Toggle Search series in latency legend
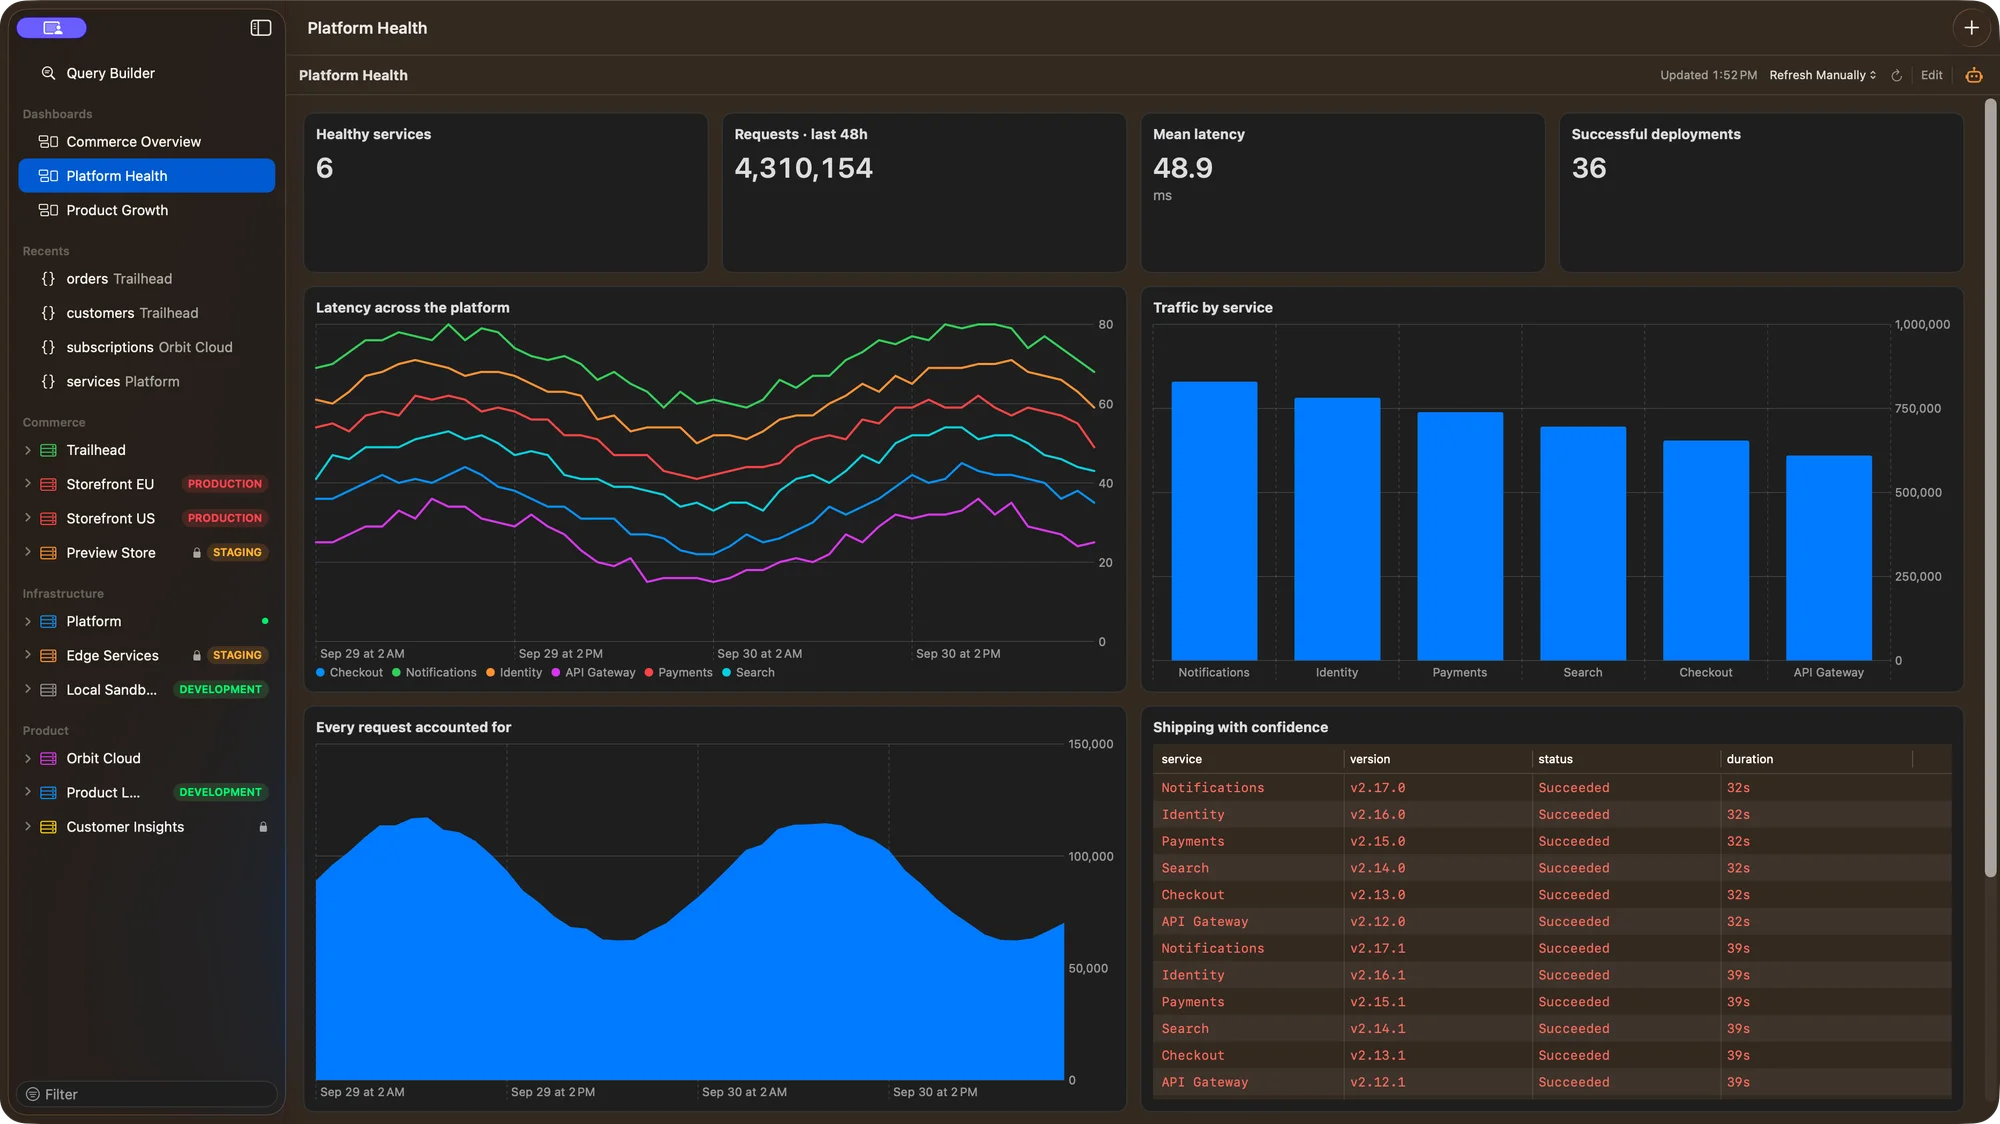Viewport: 2000px width, 1124px height. 748,672
